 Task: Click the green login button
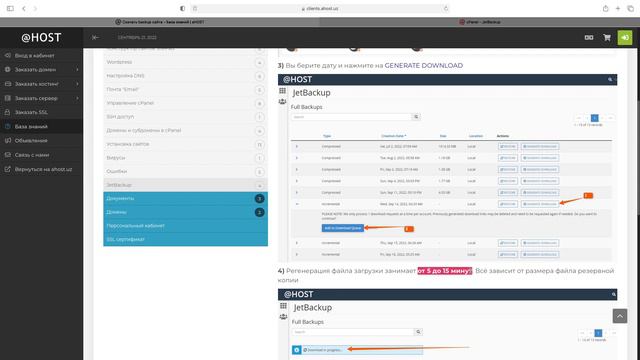[624, 38]
